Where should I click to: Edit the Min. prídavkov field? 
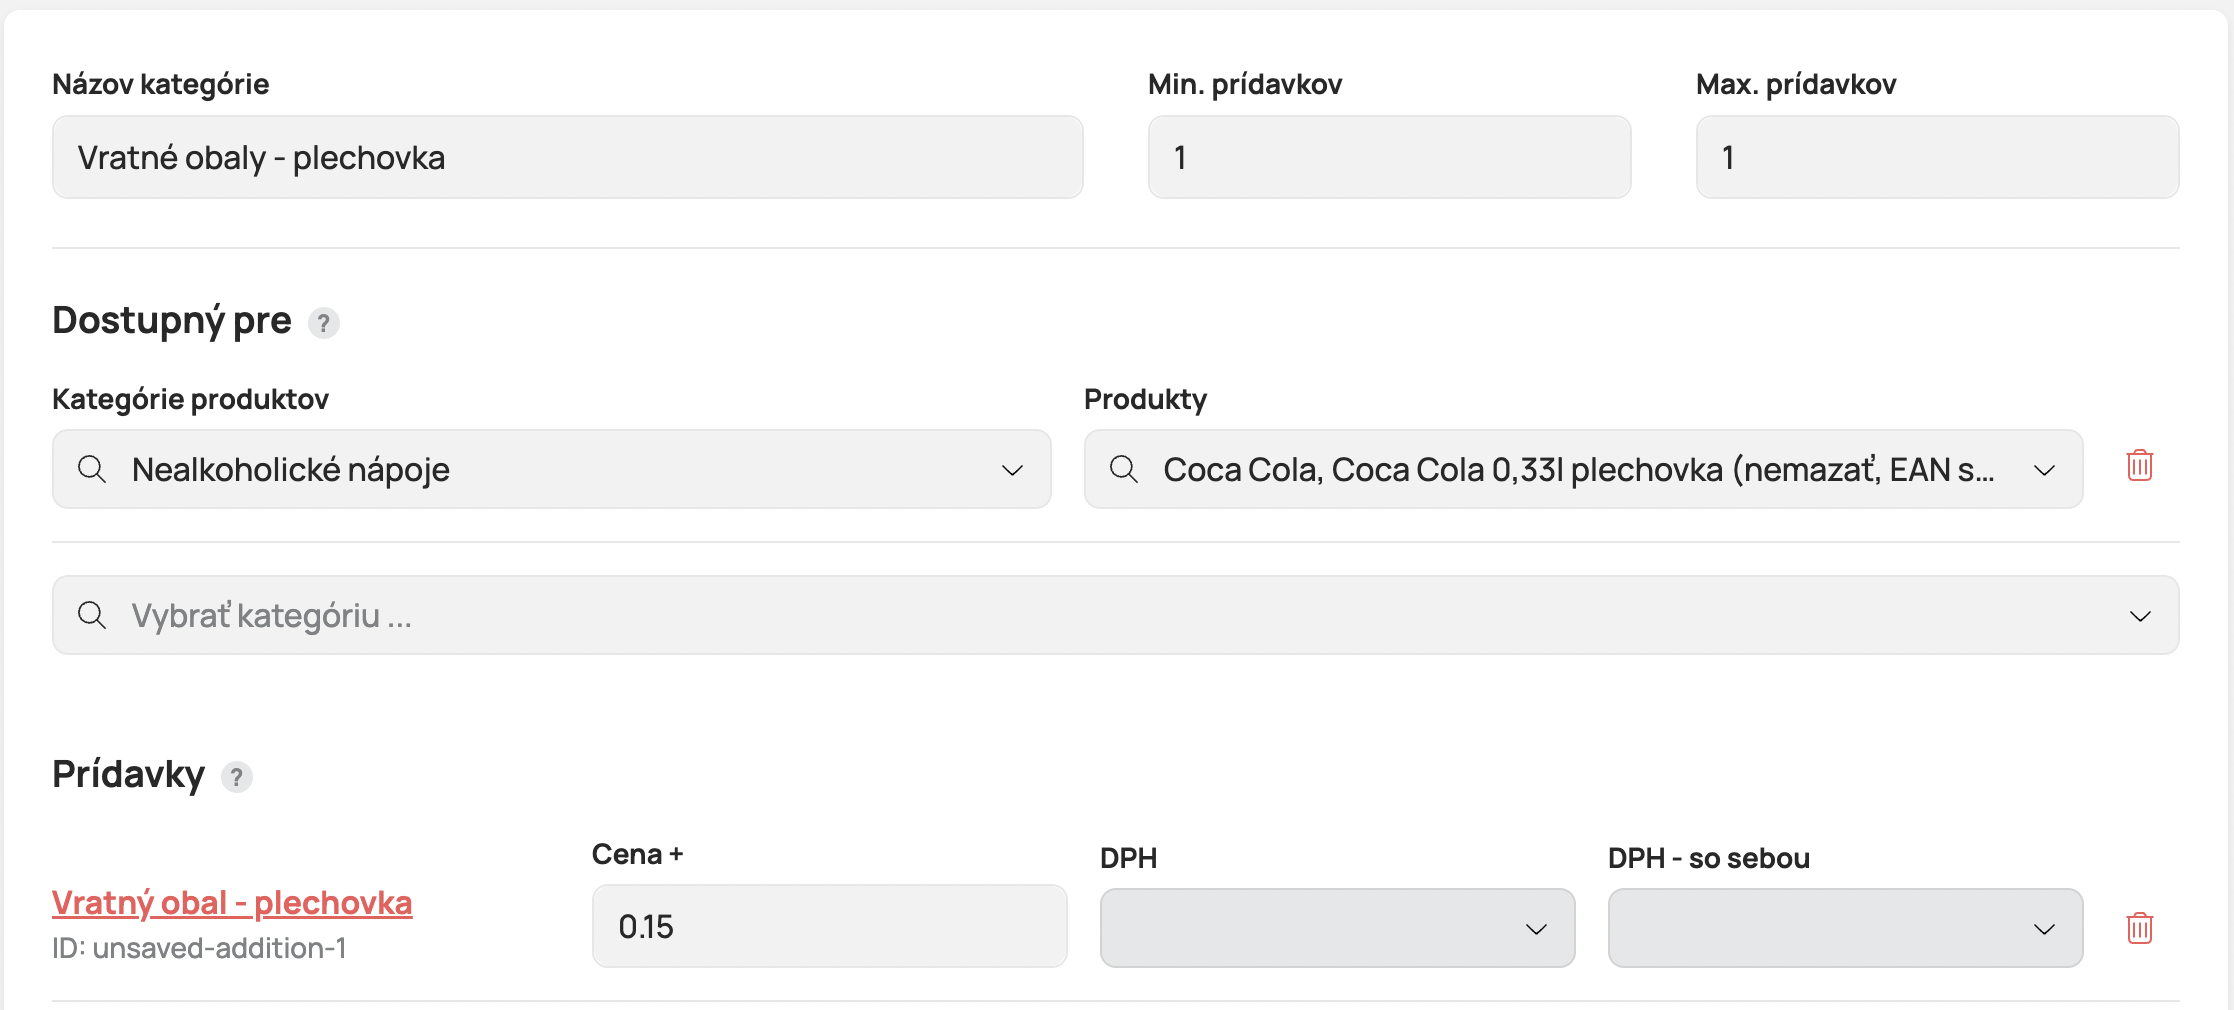click(1389, 157)
